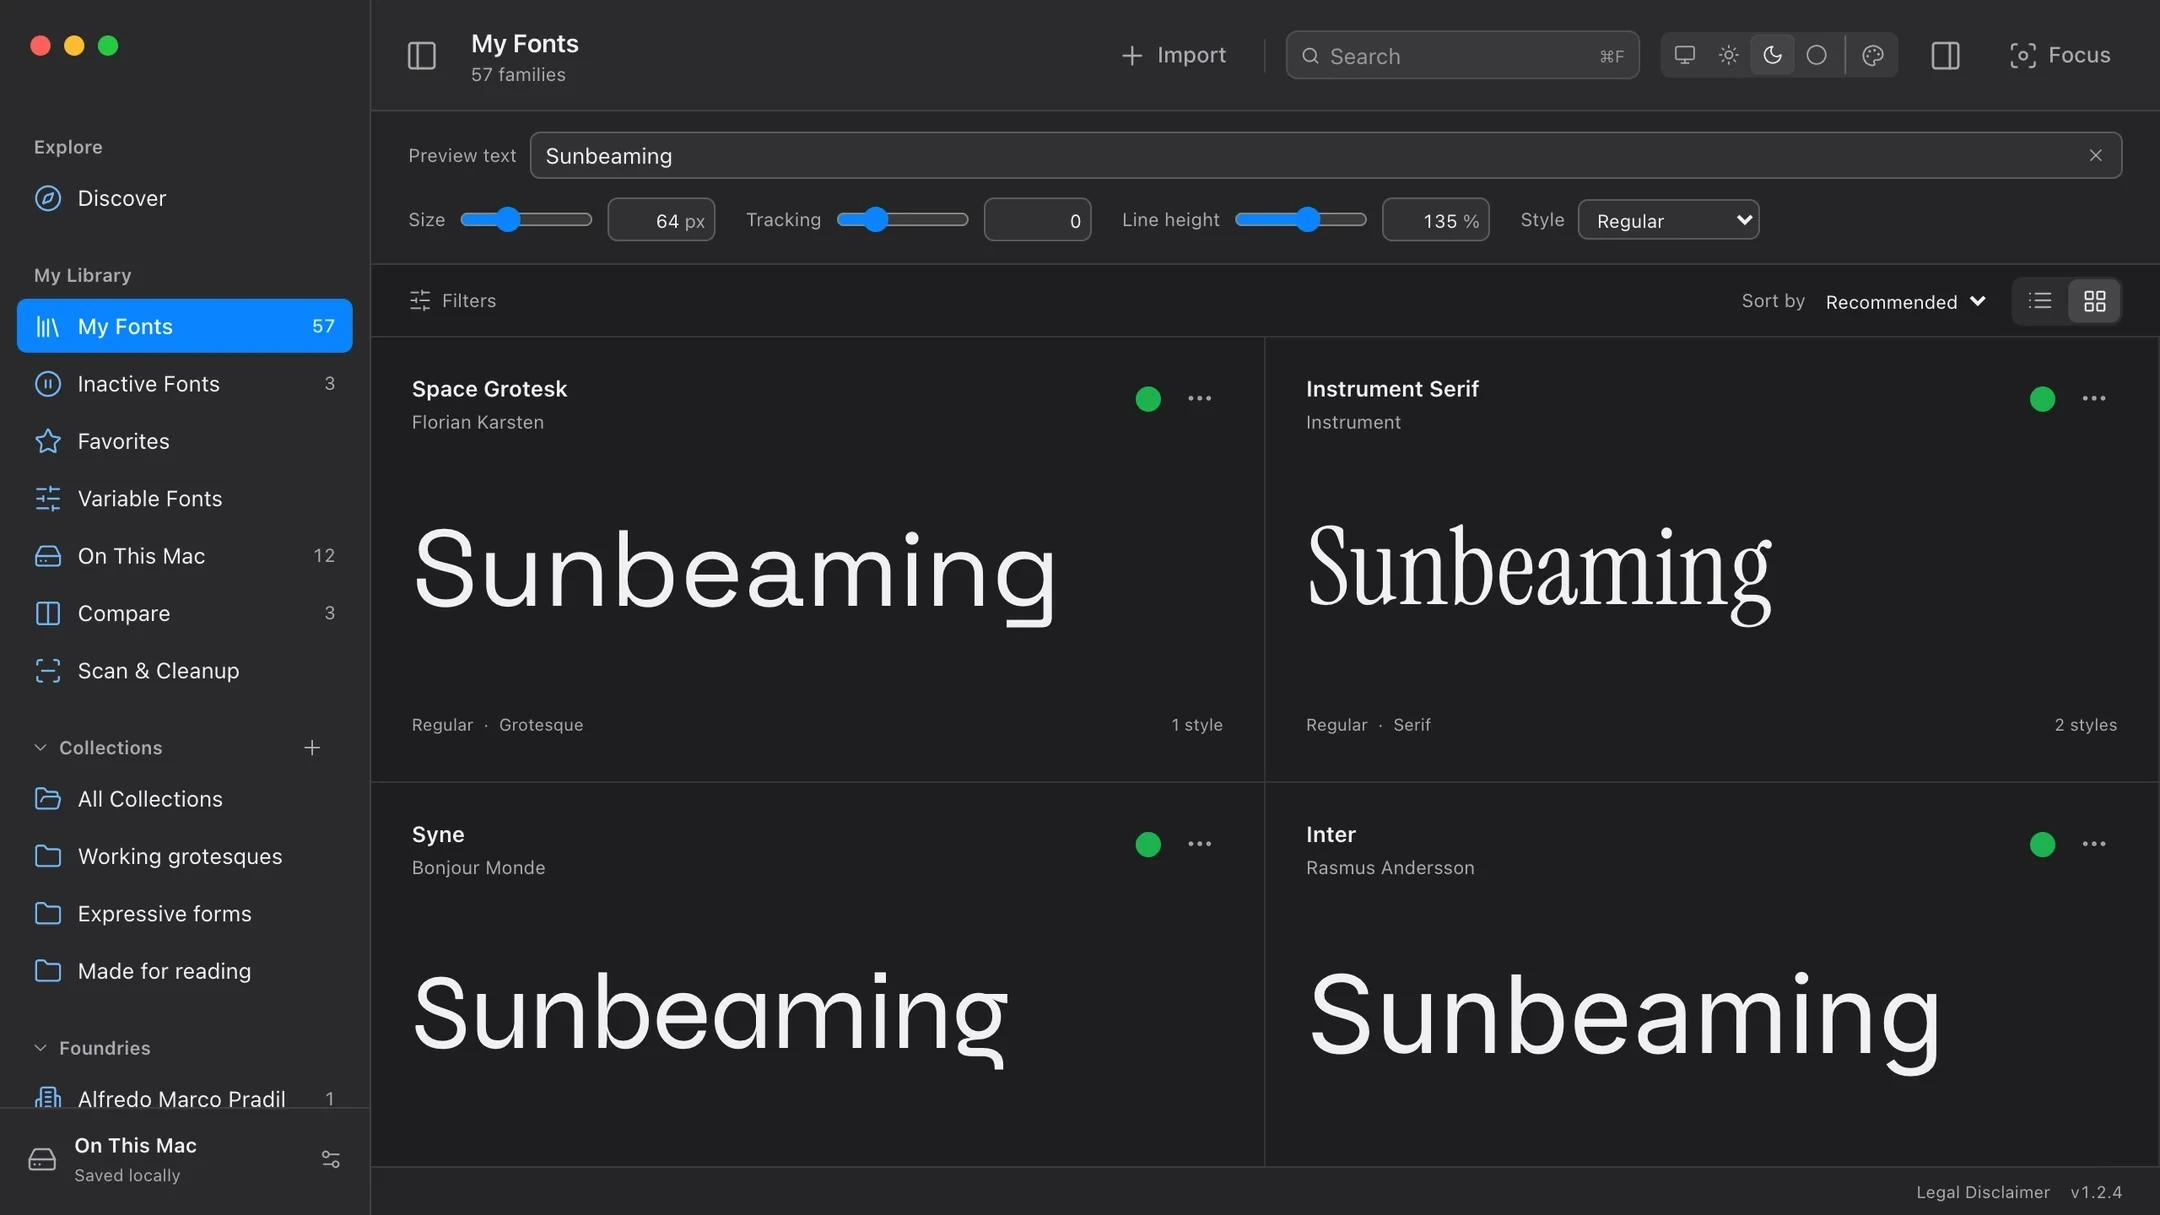Enter Focus mode
Viewport: 2160px width, 1215px height.
pyautogui.click(x=2060, y=55)
